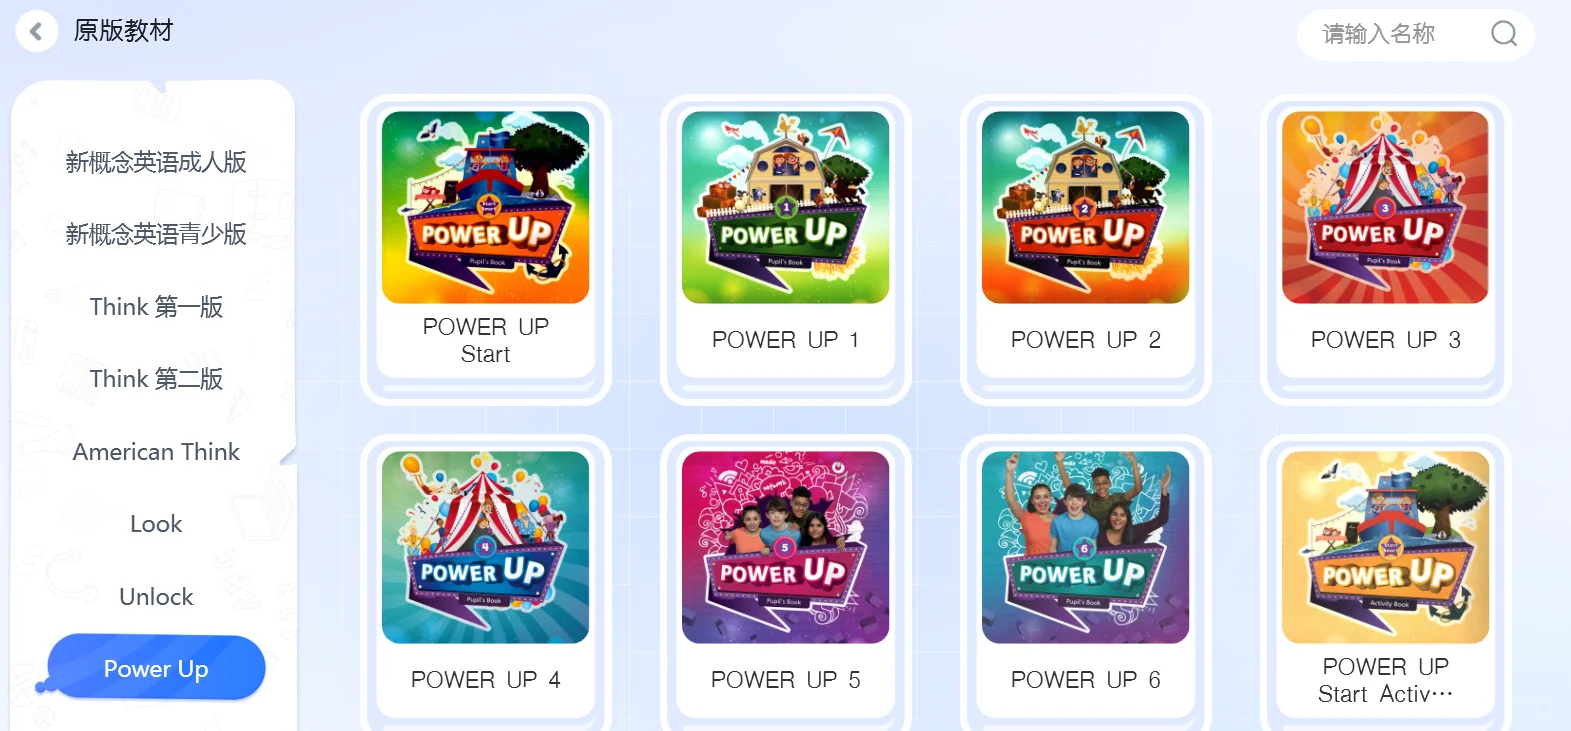
Task: Open the POWER UP Start book cover
Action: (486, 208)
